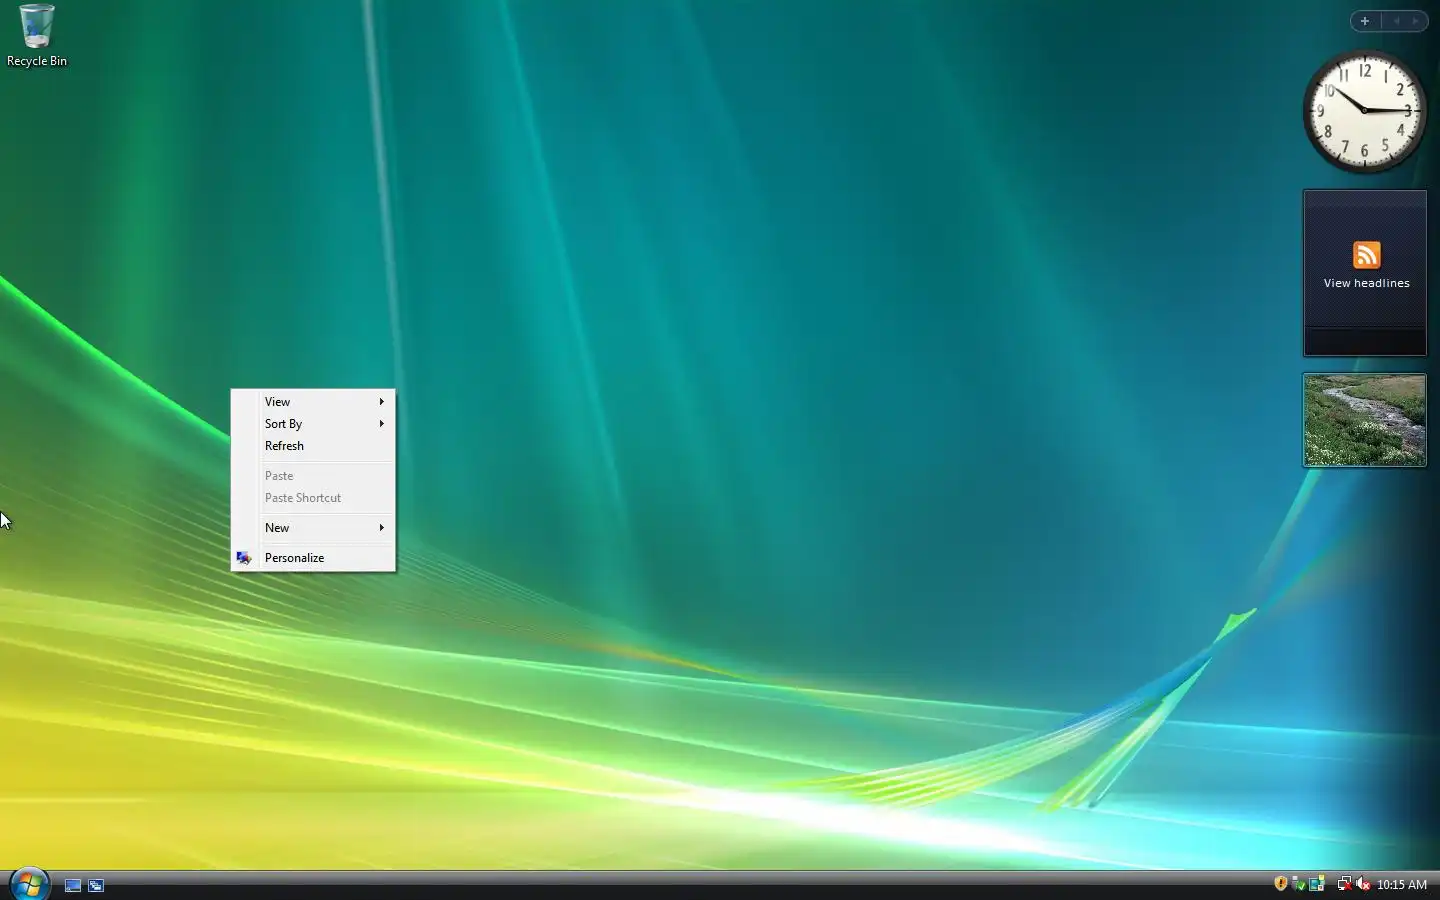The image size is (1440, 900).
Task: Click the Add Gadgets plus button
Action: (x=1365, y=20)
